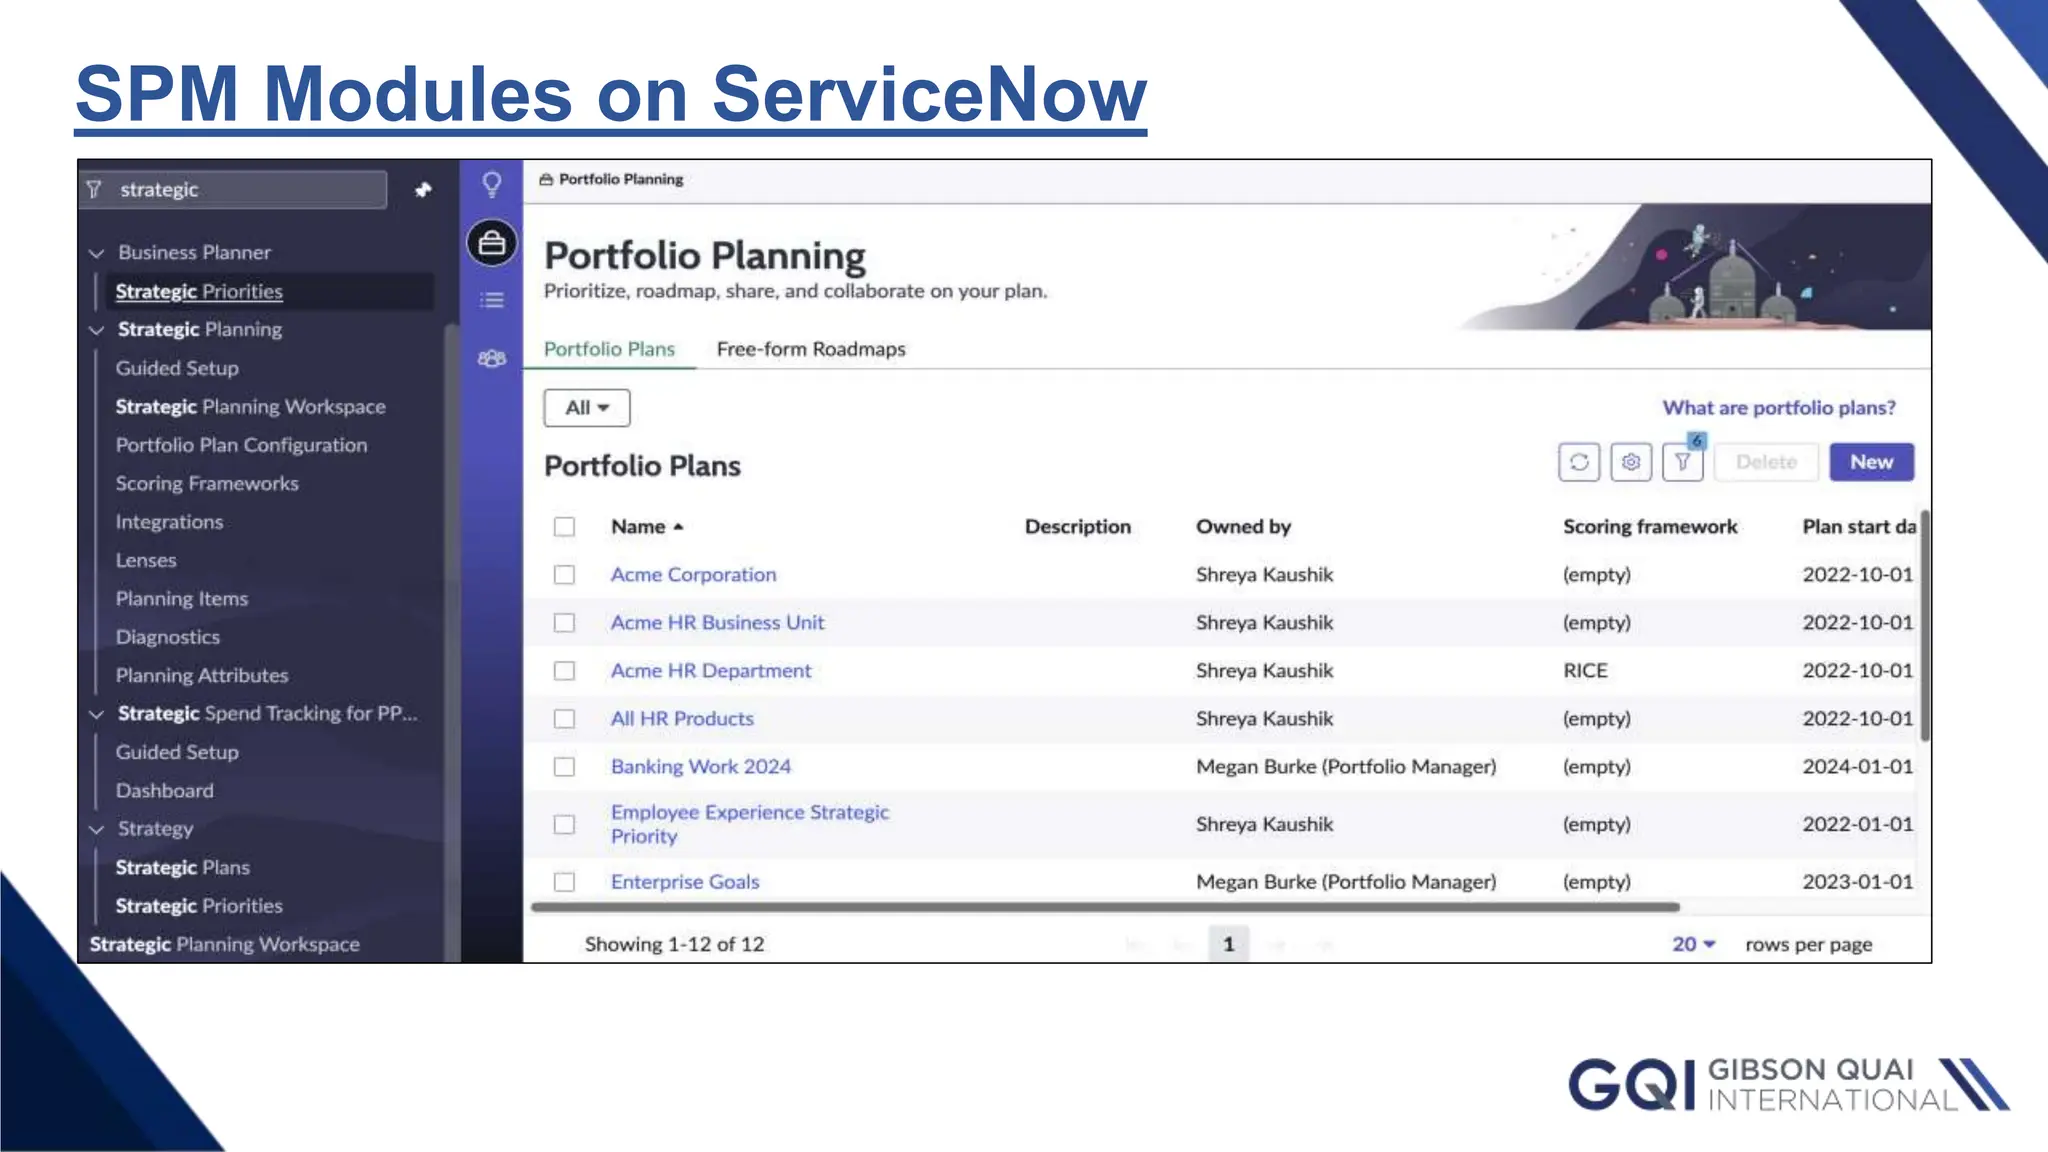Open Scoring Frameworks in the navigation menu
Image resolution: width=2048 pixels, height=1152 pixels.
point(207,484)
